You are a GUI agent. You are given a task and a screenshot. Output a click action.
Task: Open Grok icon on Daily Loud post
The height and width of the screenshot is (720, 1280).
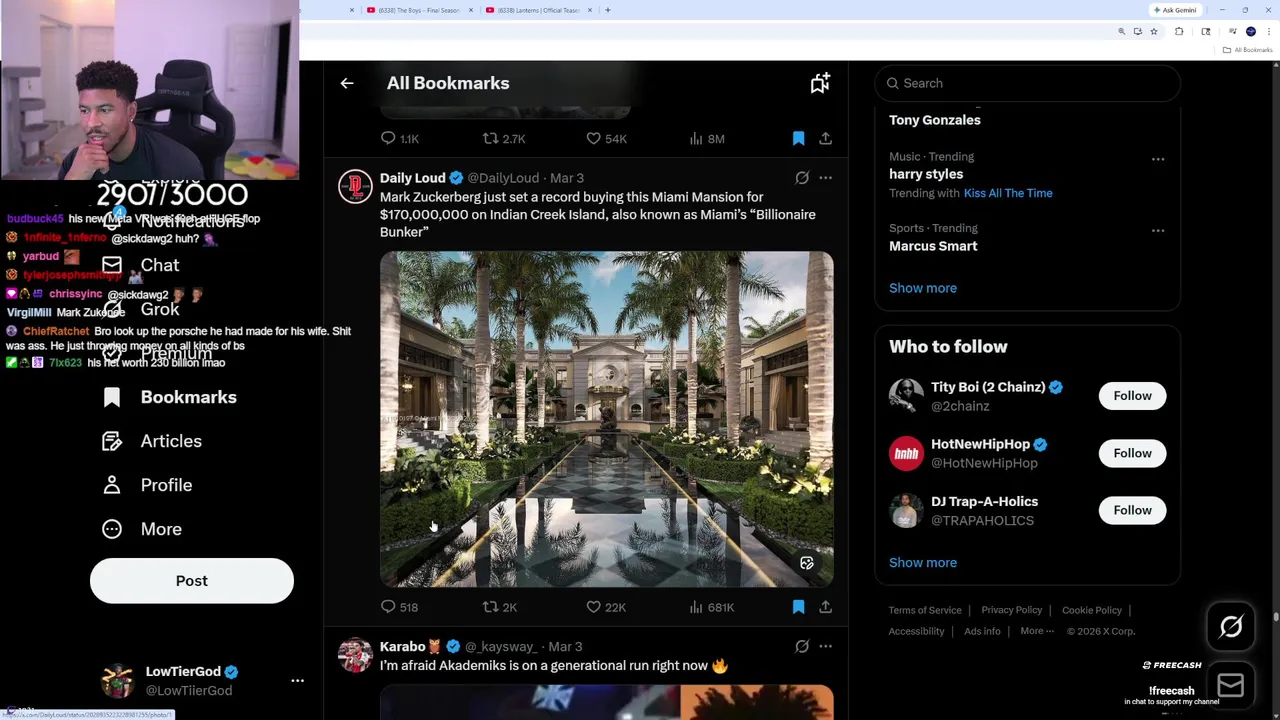coord(802,178)
